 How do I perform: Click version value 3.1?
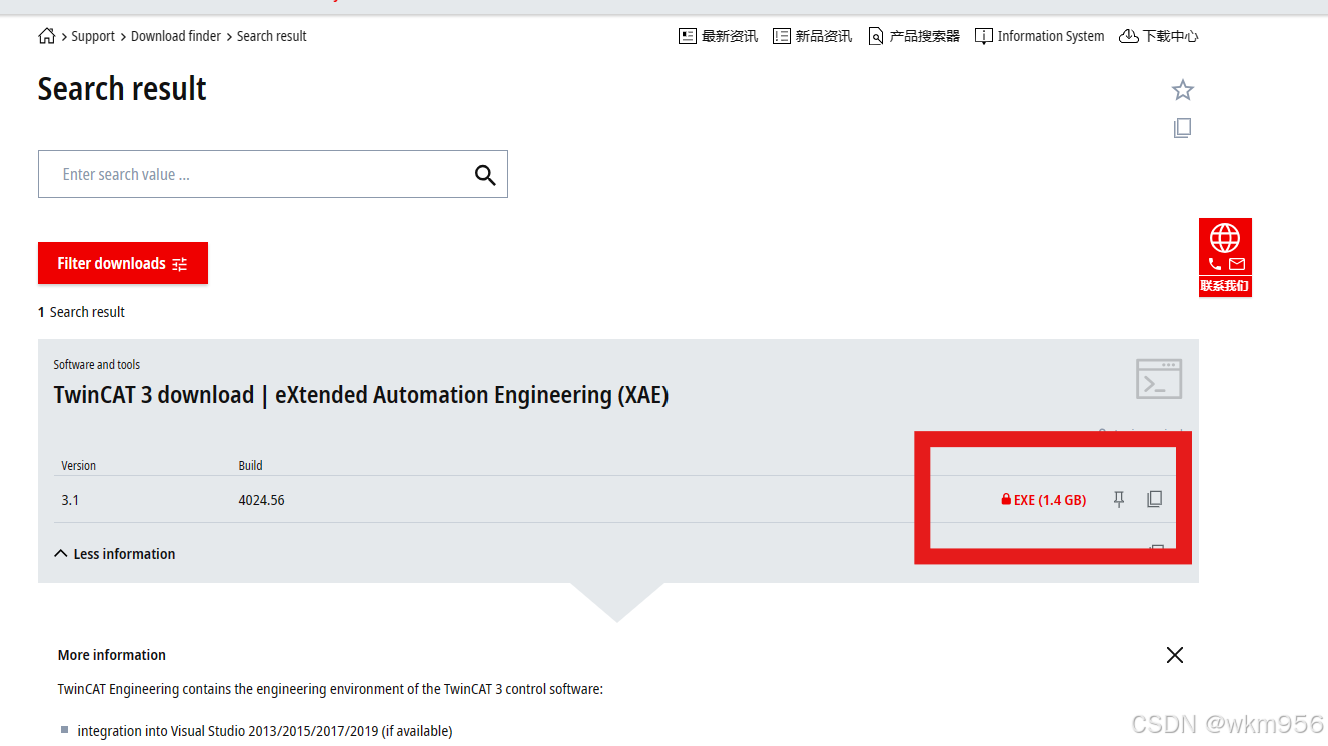pyautogui.click(x=70, y=500)
